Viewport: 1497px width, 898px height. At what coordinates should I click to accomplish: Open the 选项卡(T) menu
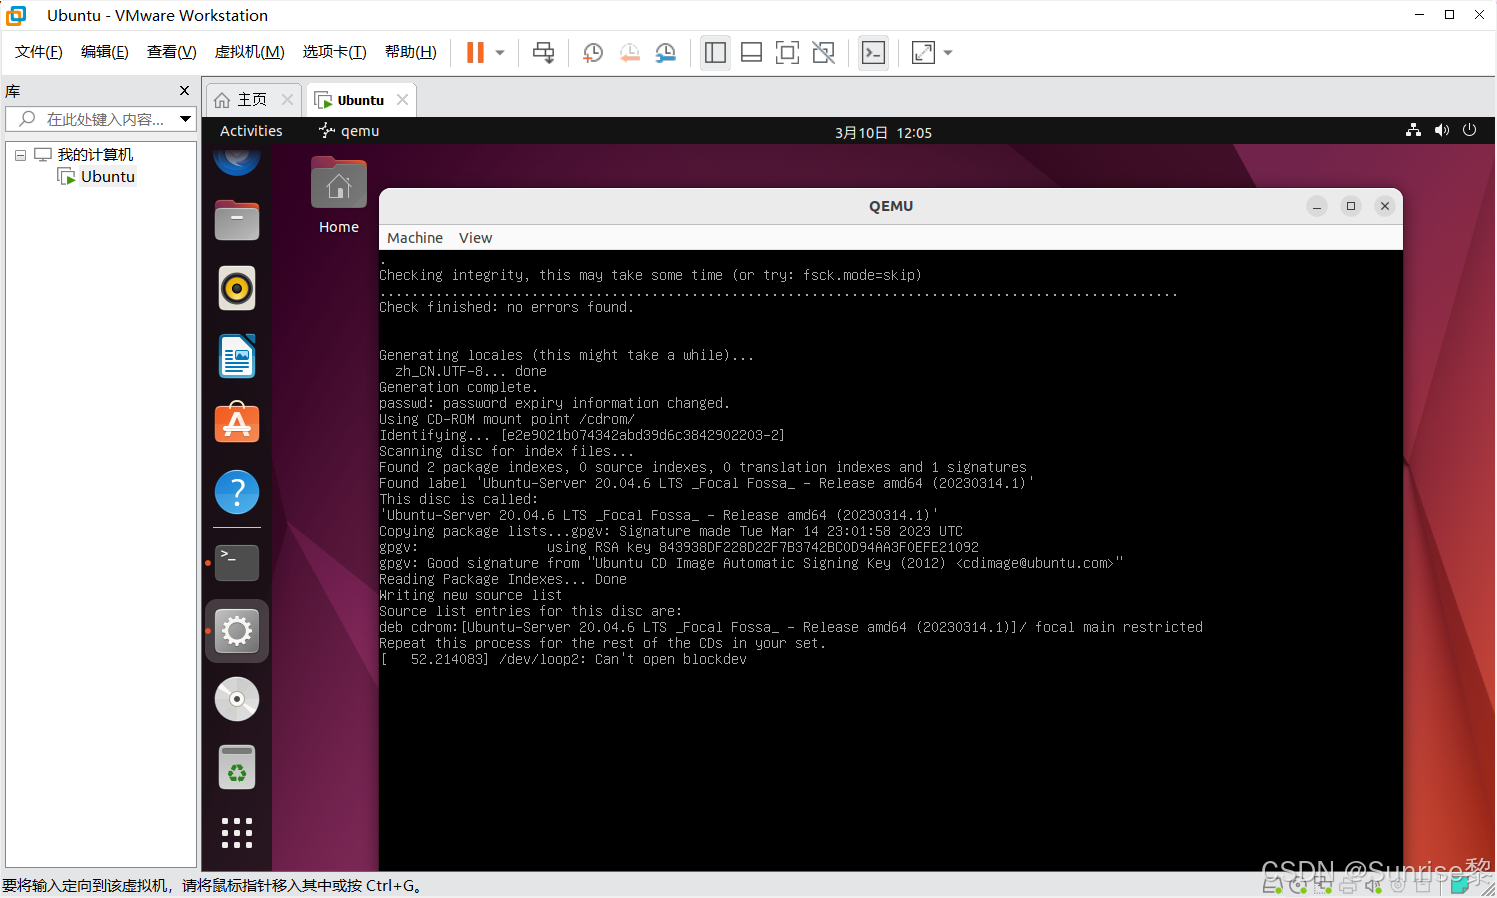pyautogui.click(x=334, y=52)
